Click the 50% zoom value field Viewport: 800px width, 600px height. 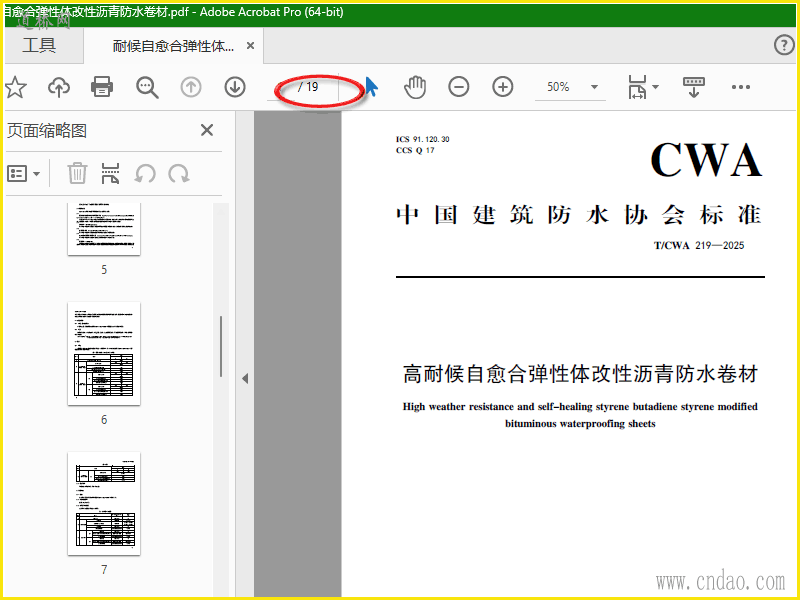click(558, 87)
